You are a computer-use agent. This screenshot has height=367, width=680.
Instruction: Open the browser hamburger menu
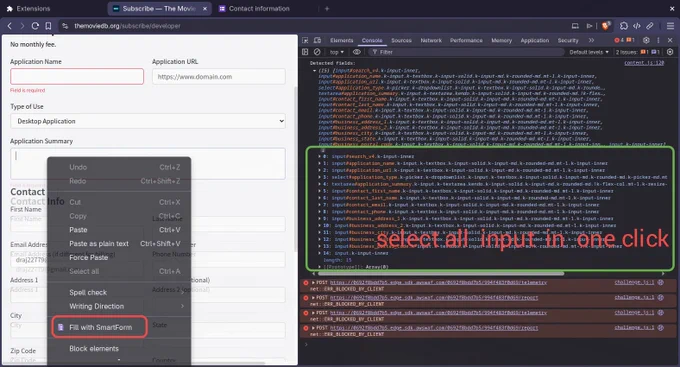click(670, 26)
